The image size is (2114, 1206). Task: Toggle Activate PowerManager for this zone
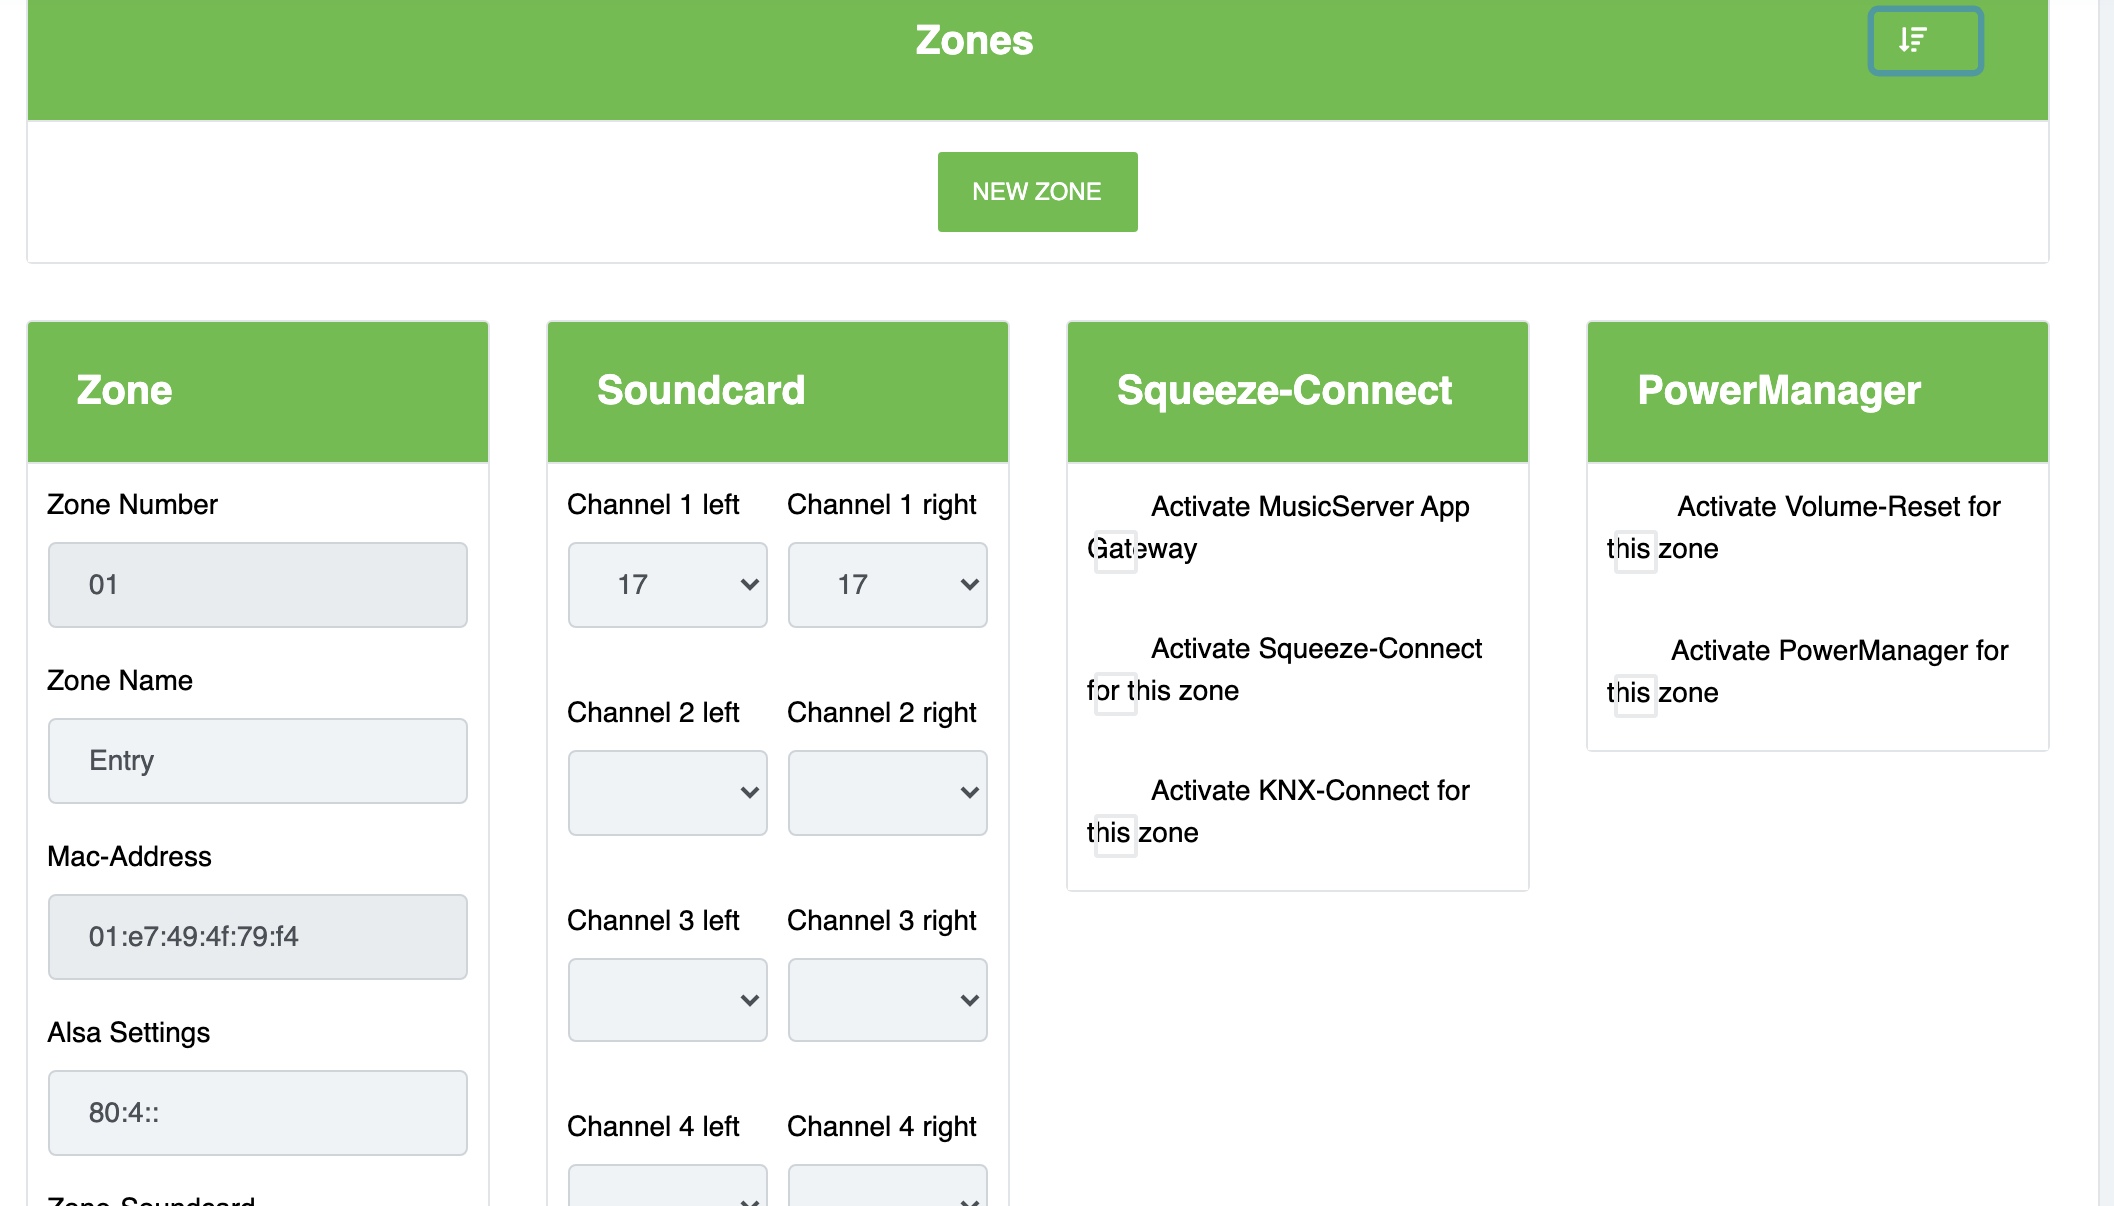(x=1635, y=695)
